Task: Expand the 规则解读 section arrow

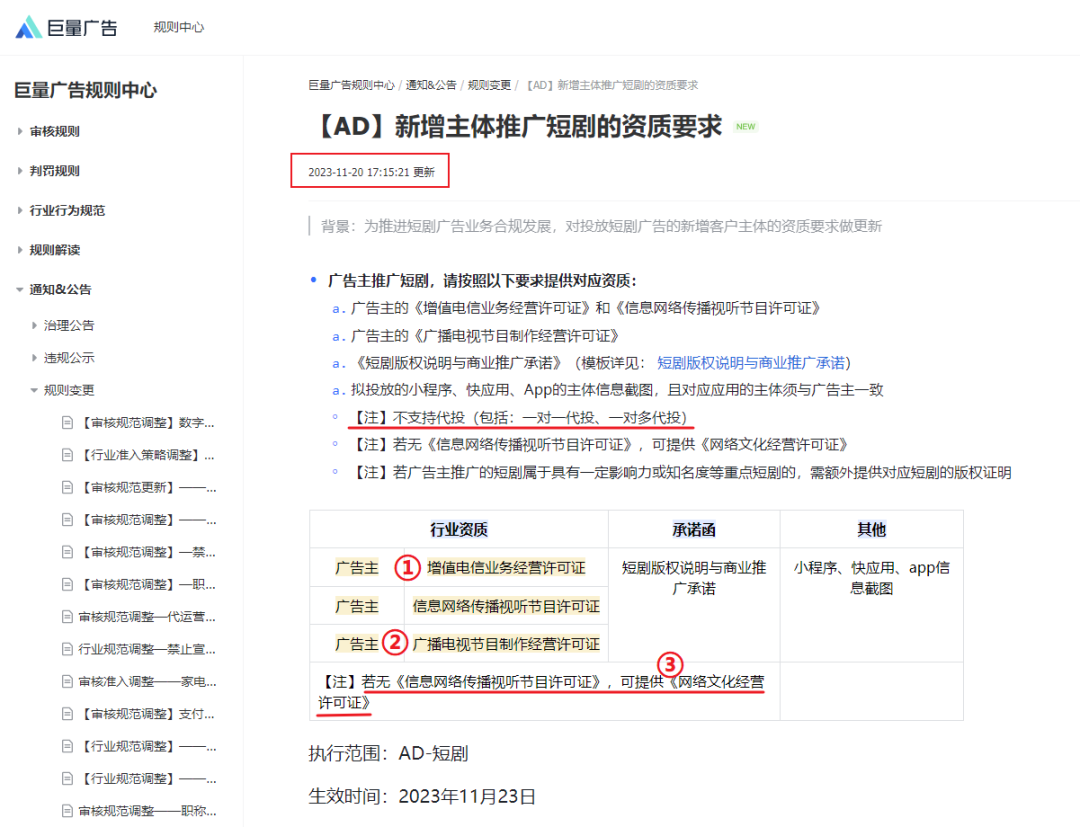Action: [20, 250]
